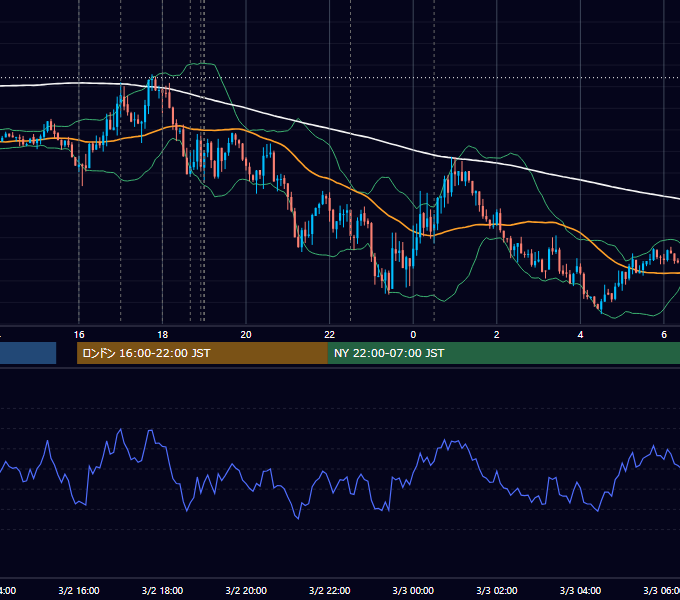
Task: Click the 3/3 04:00 label on the bottom axis
Action: tap(580, 590)
